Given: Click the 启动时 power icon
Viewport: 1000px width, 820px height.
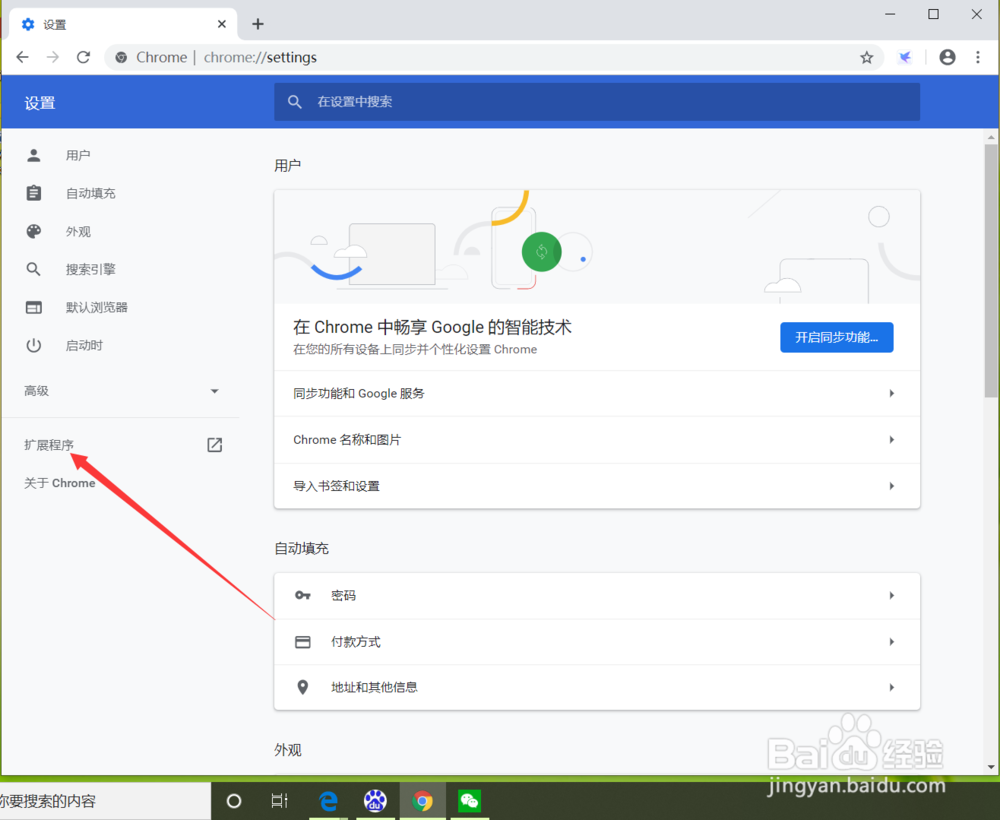Looking at the screenshot, I should pos(33,345).
